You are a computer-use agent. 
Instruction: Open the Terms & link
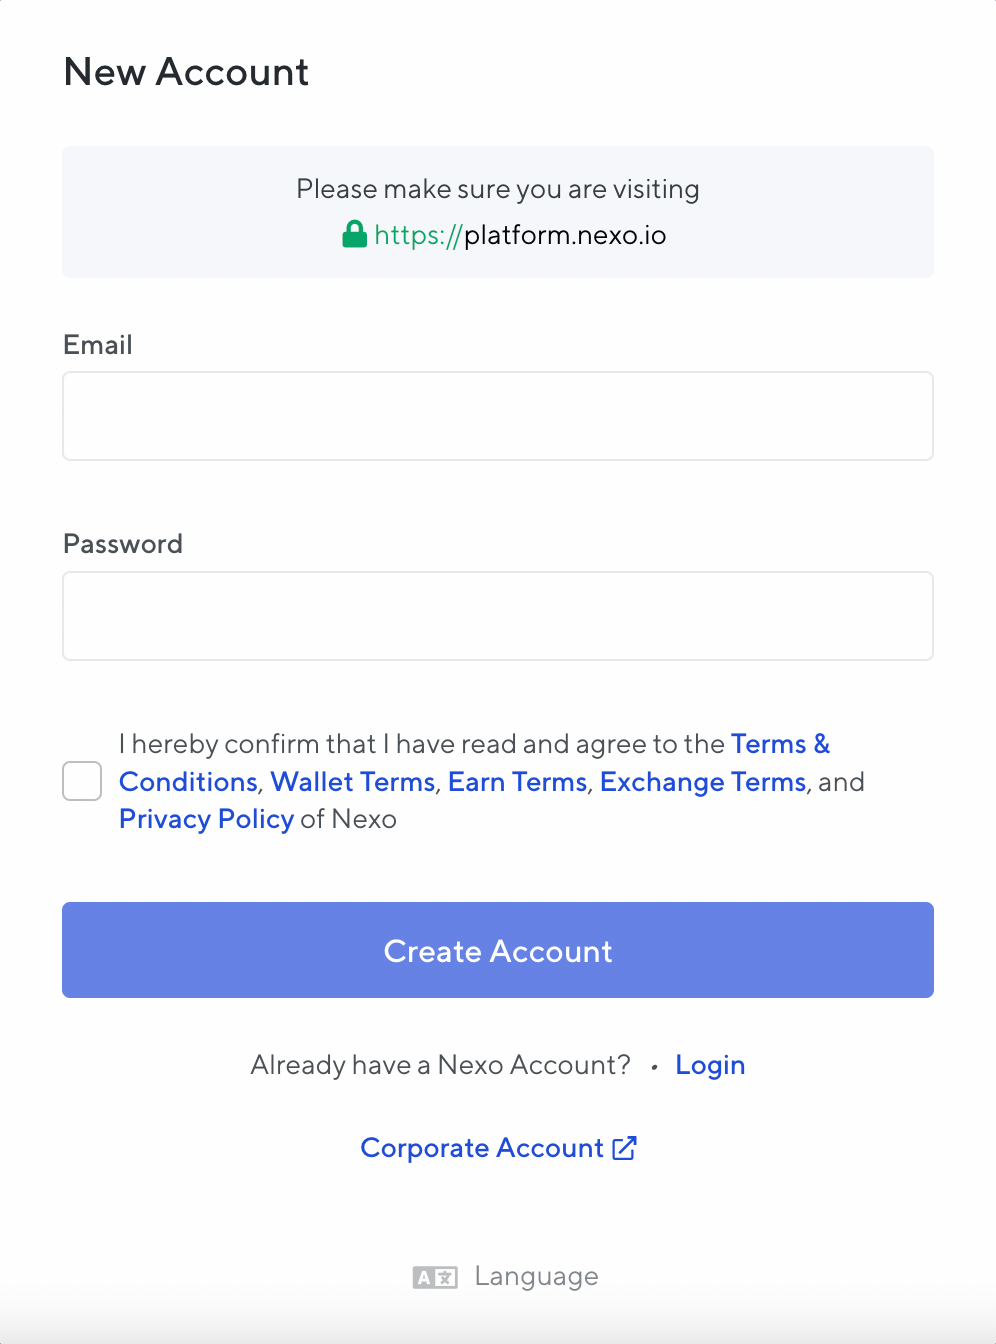pos(780,744)
